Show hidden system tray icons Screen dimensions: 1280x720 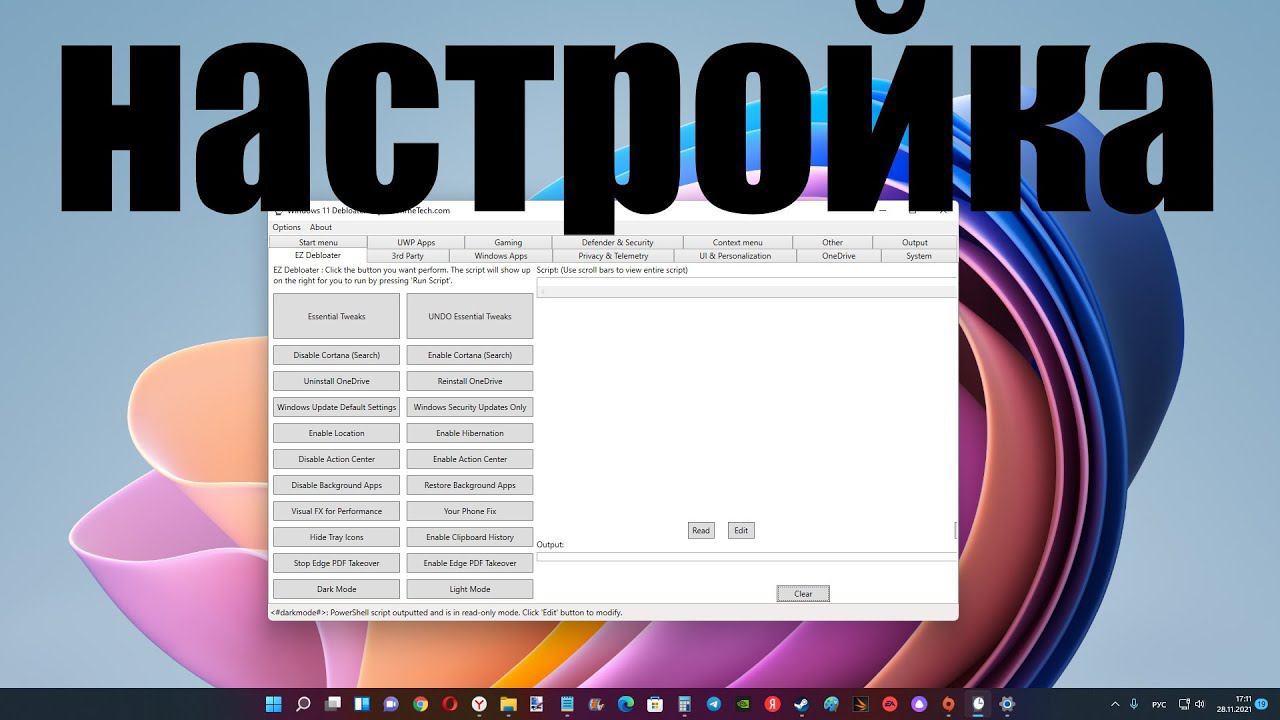[1113, 704]
